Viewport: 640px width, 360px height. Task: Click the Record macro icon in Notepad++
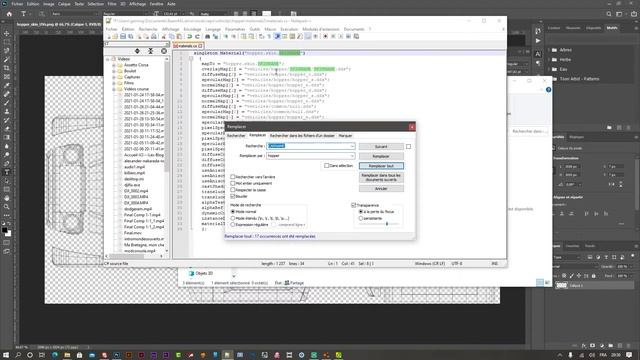pos(325,36)
